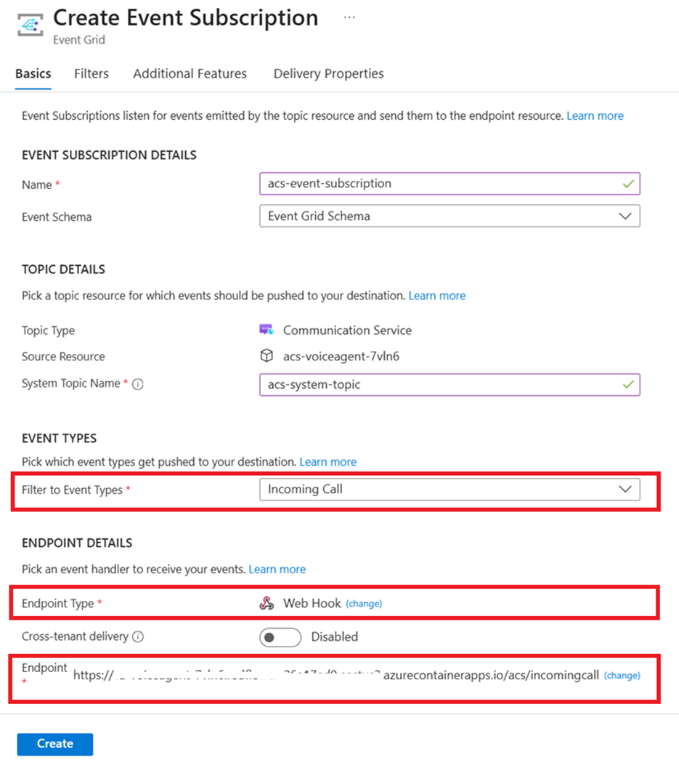Open the ellipsis more options menu
This screenshot has width=679, height=760.
(x=349, y=18)
